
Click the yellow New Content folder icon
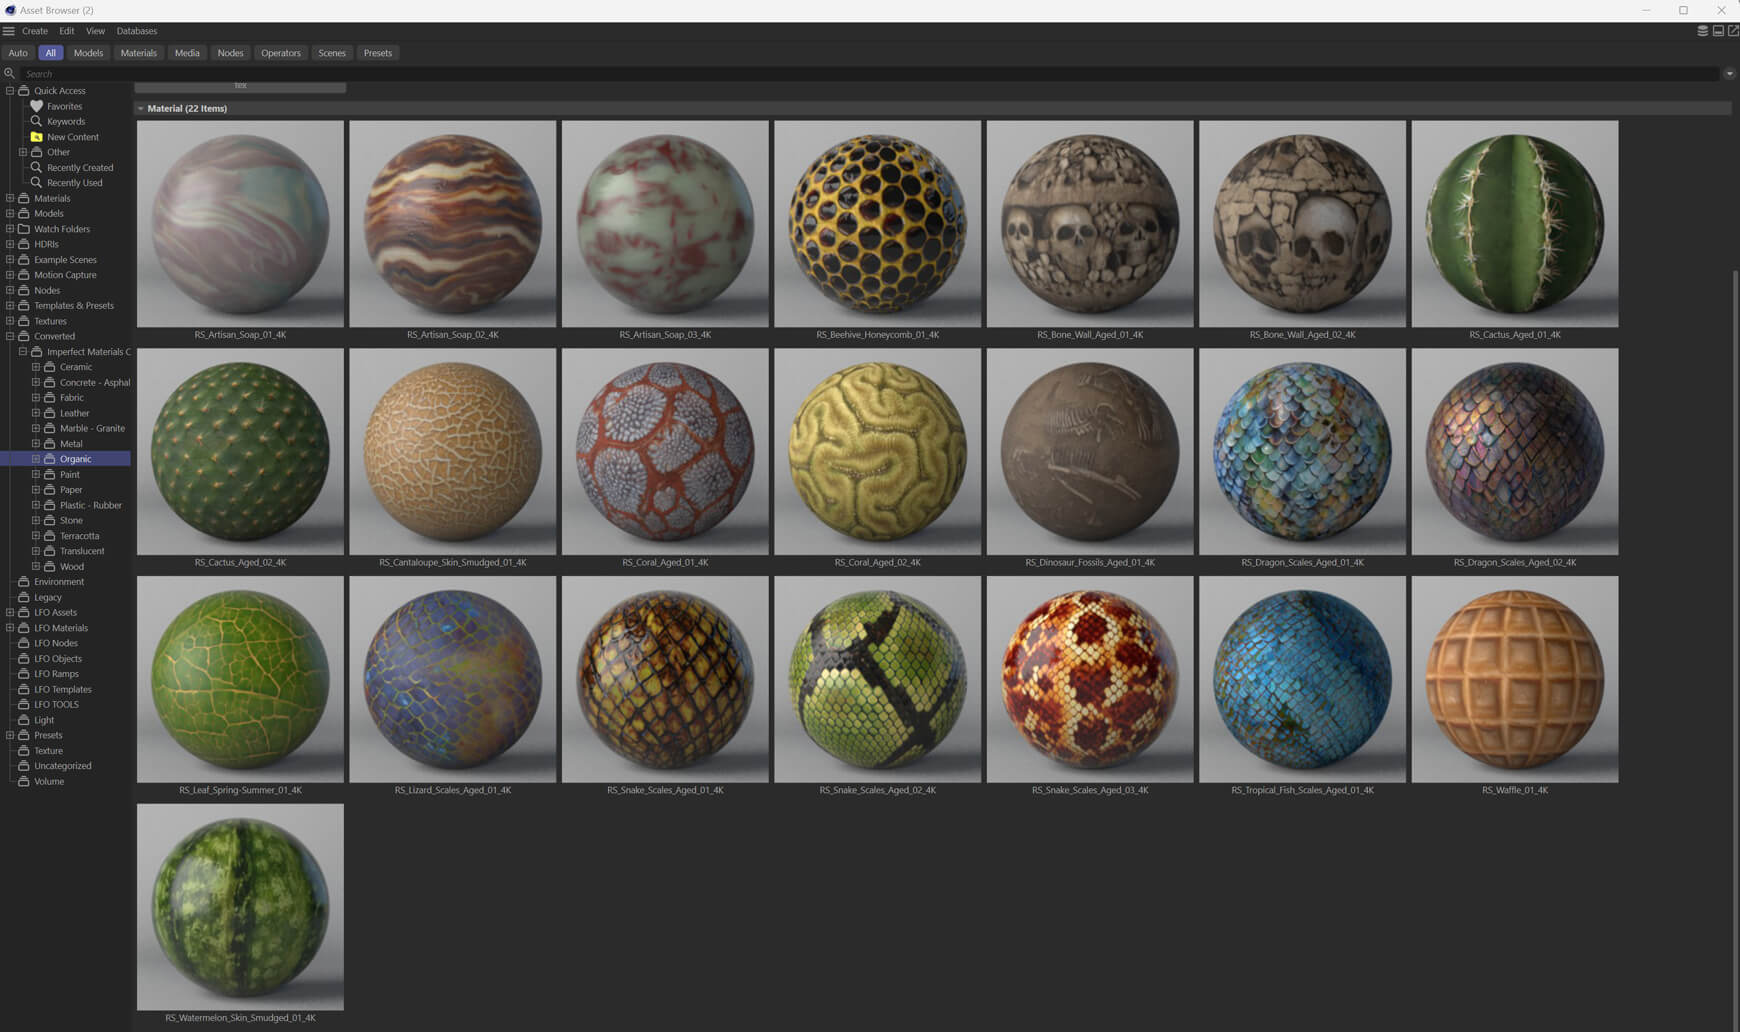pyautogui.click(x=37, y=137)
